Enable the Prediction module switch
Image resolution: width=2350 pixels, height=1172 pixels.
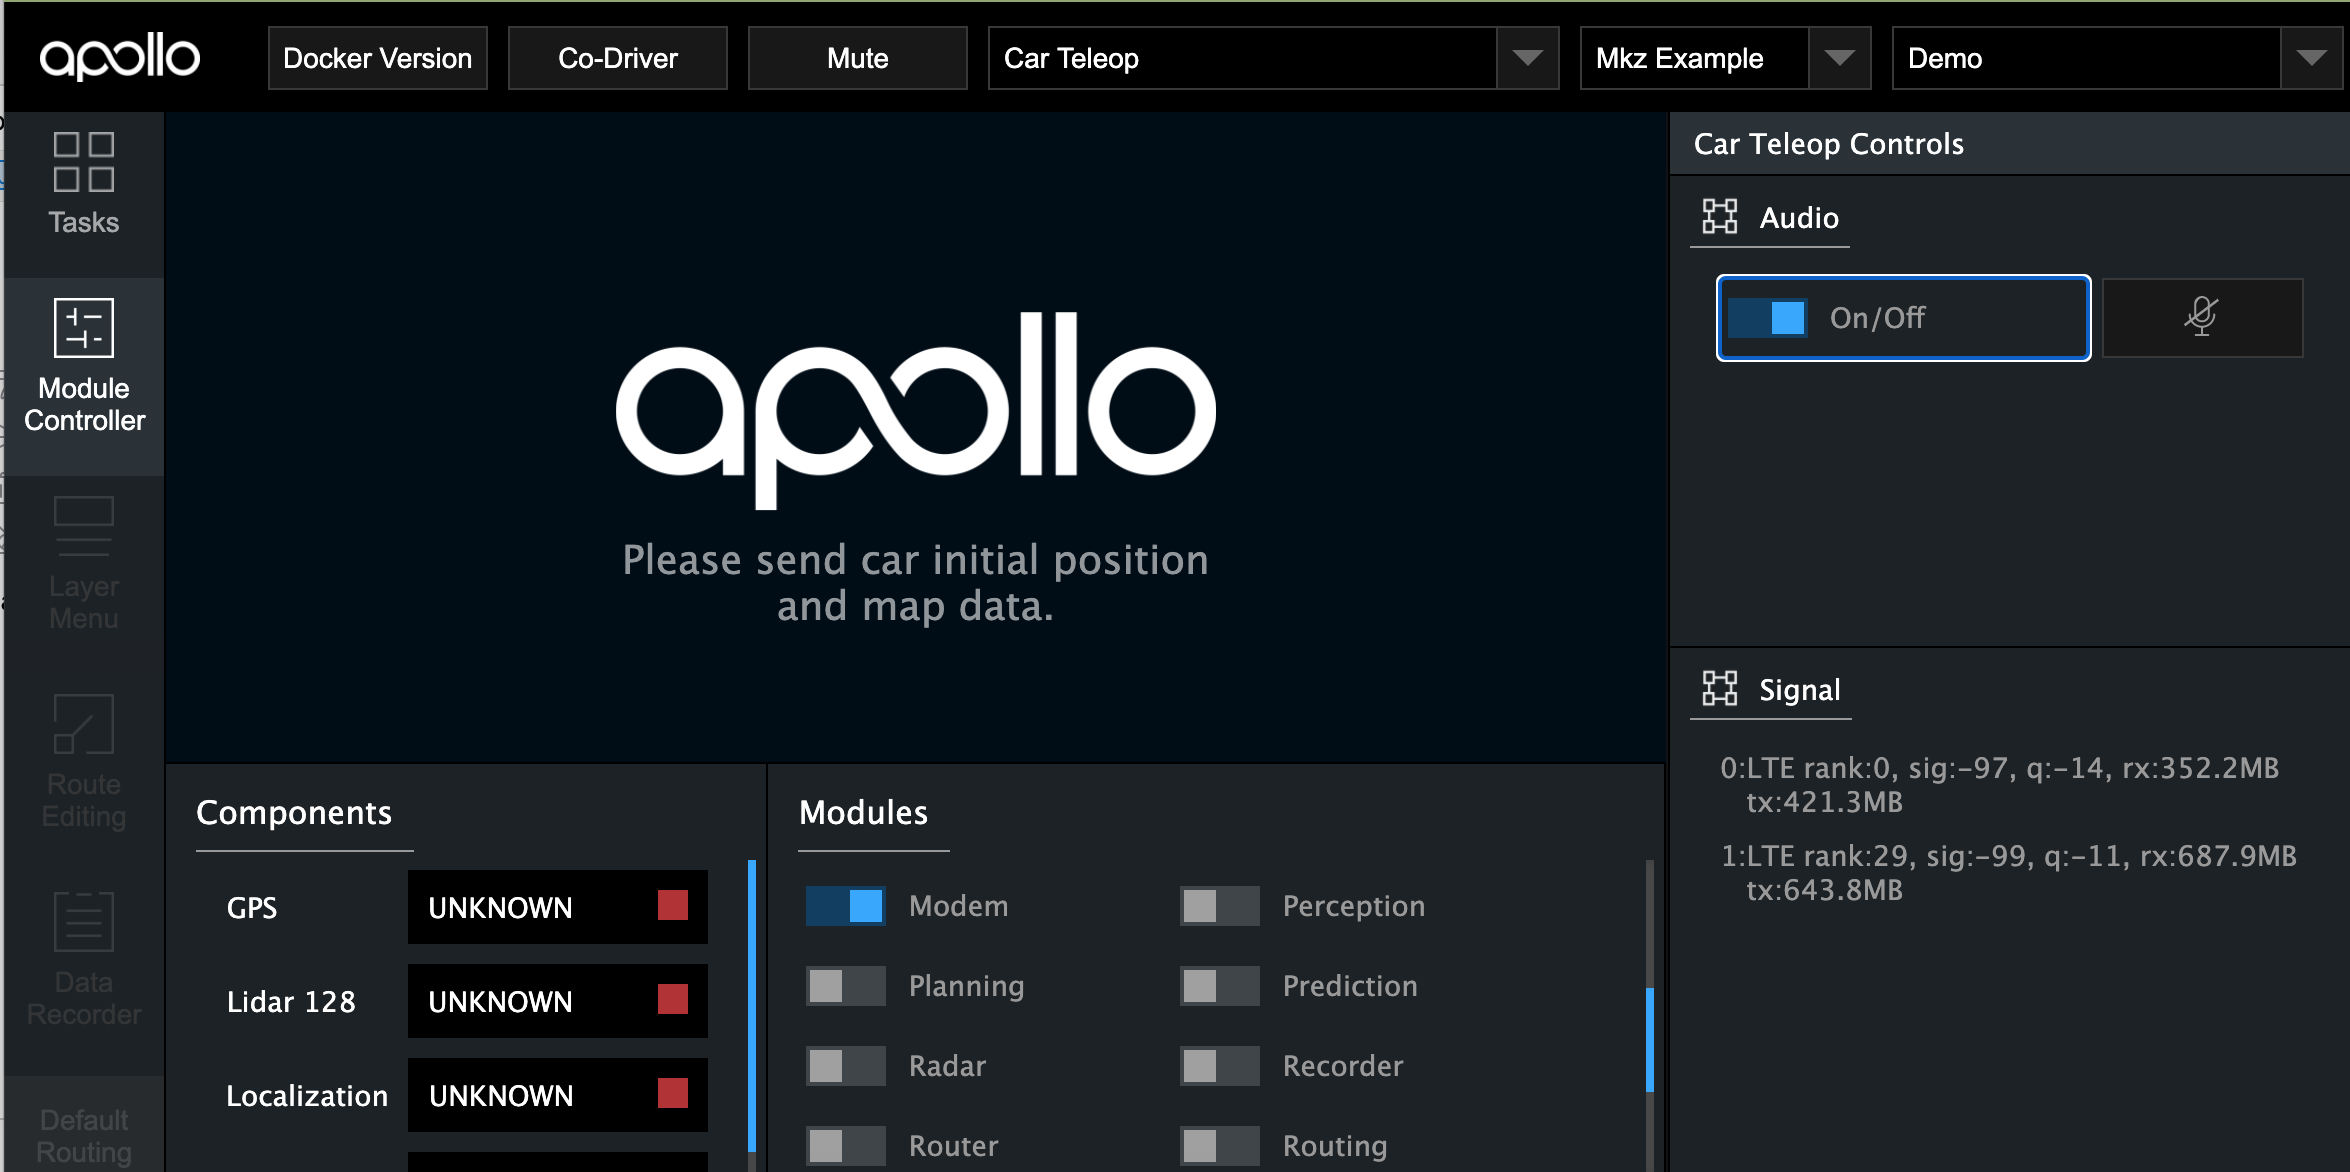click(x=1220, y=986)
